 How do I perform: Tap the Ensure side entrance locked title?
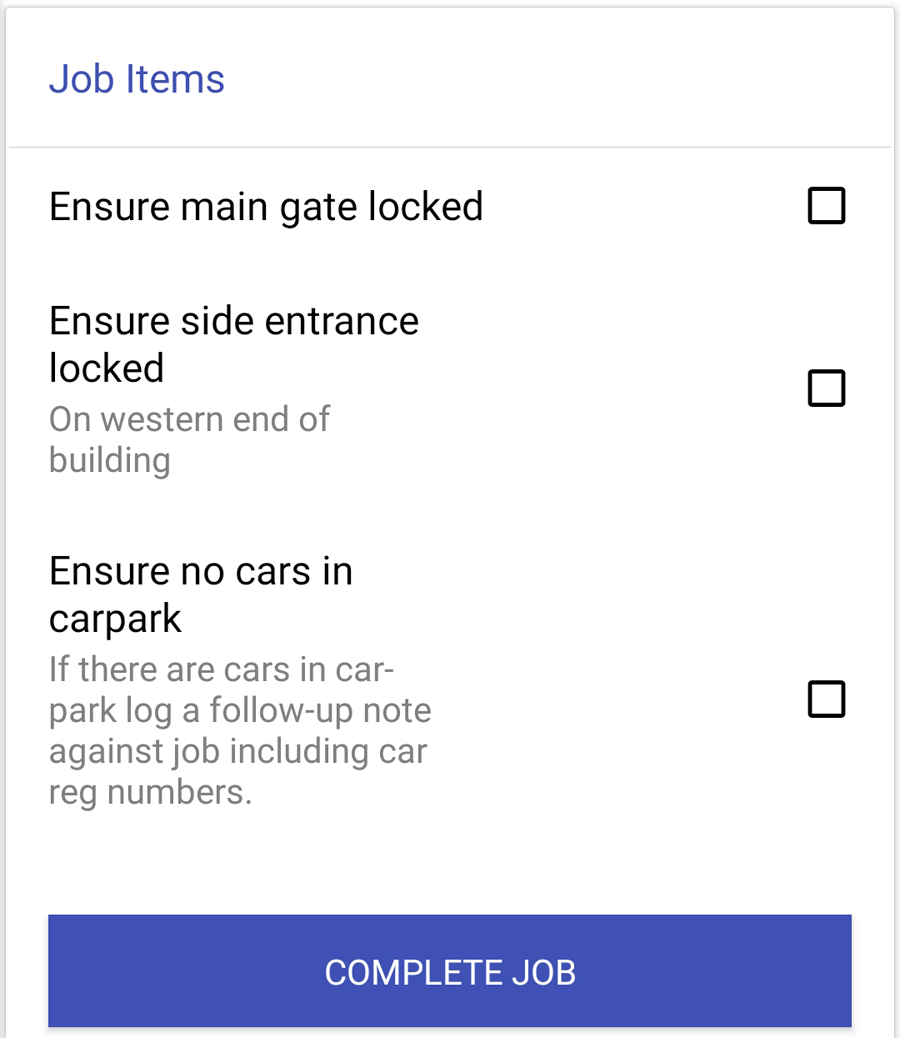tap(234, 344)
